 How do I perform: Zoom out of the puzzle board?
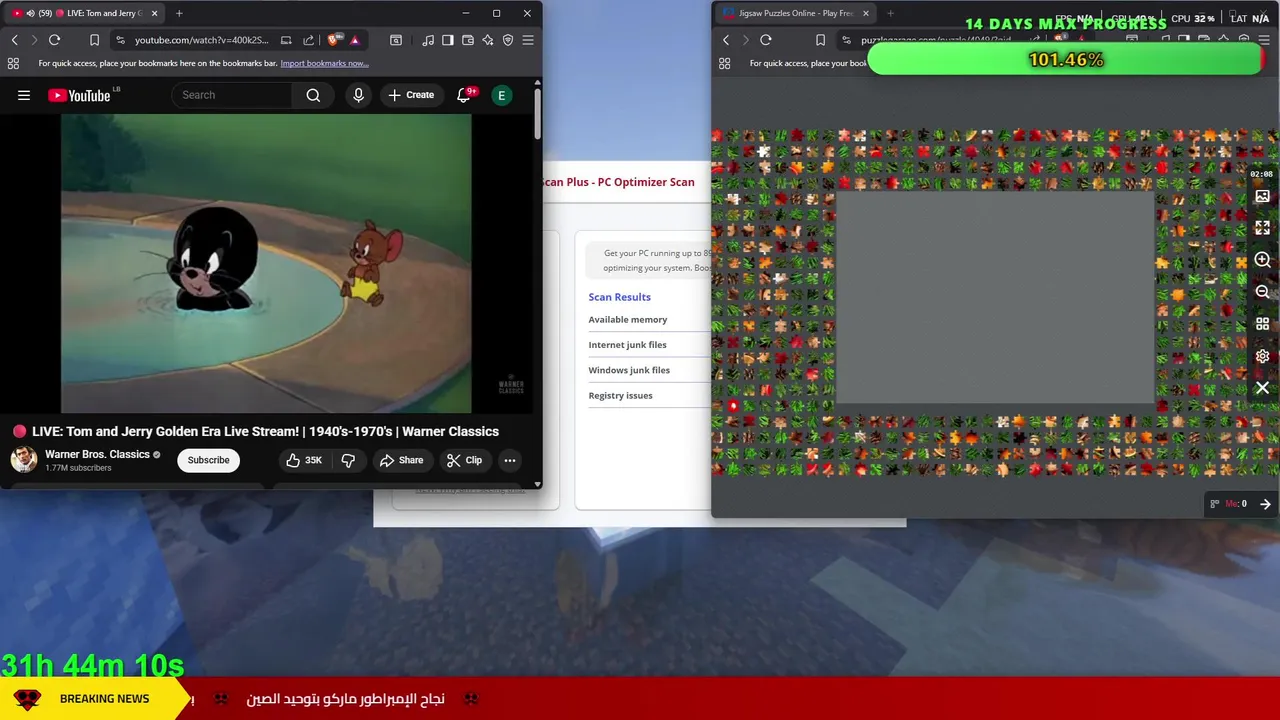1262,292
